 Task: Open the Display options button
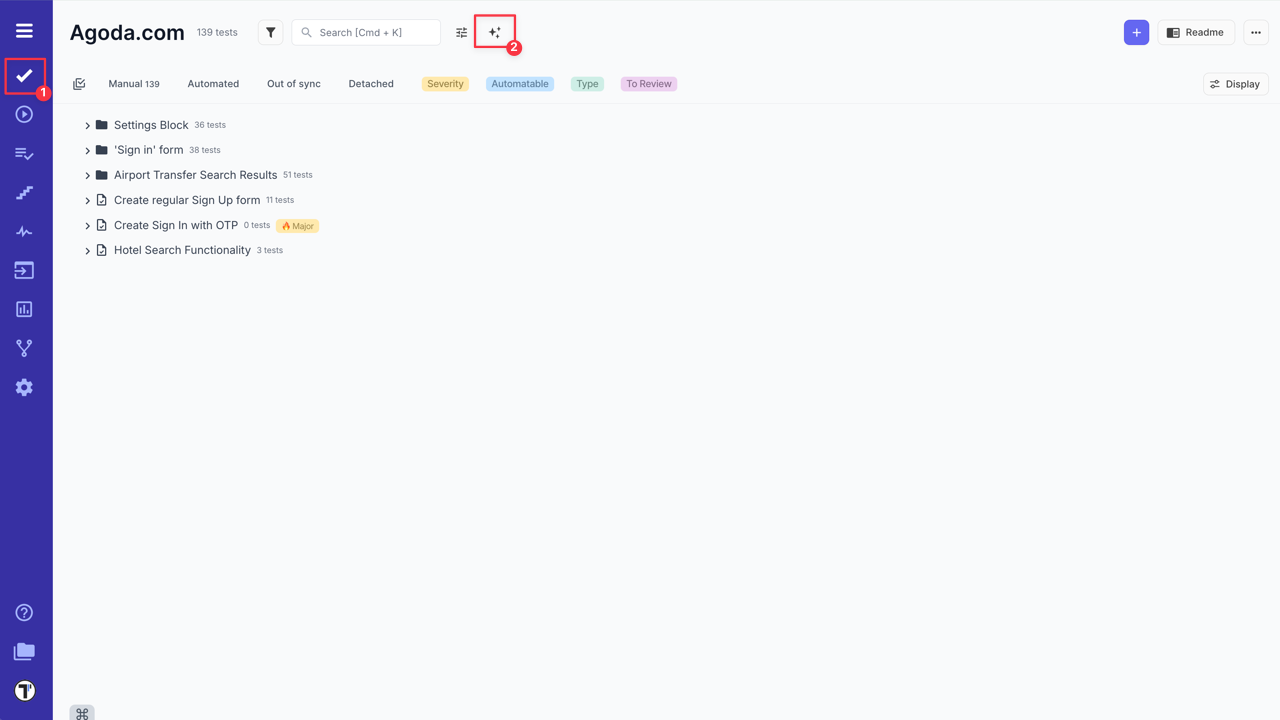(1236, 84)
